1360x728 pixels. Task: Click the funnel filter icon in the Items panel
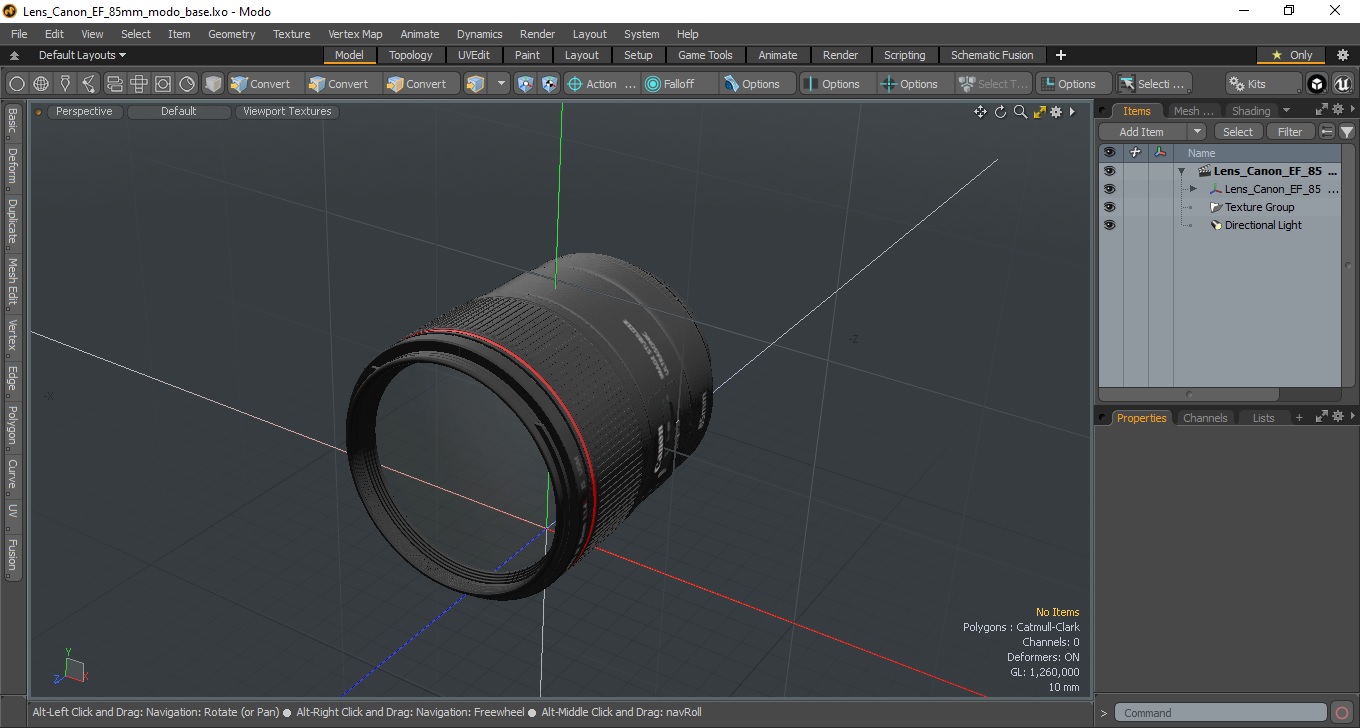pyautogui.click(x=1347, y=132)
